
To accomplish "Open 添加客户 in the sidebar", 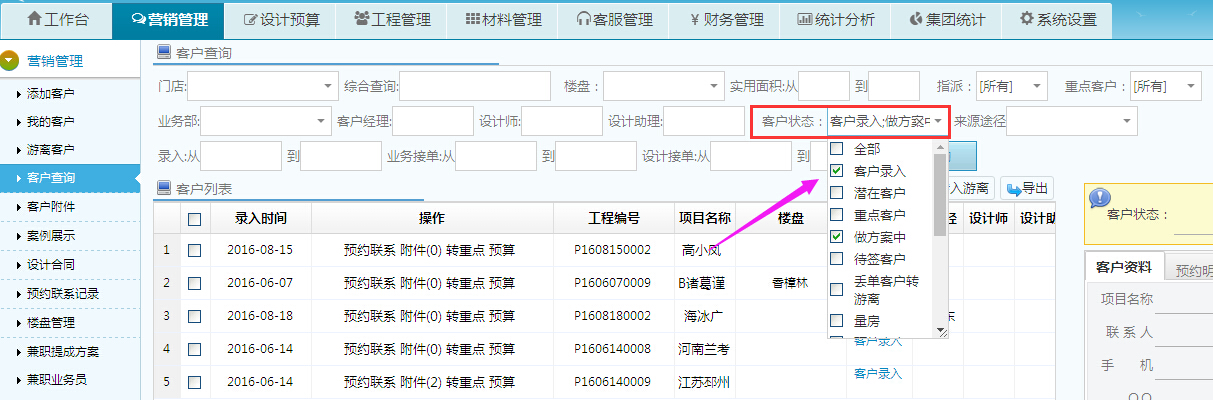I will [51, 94].
